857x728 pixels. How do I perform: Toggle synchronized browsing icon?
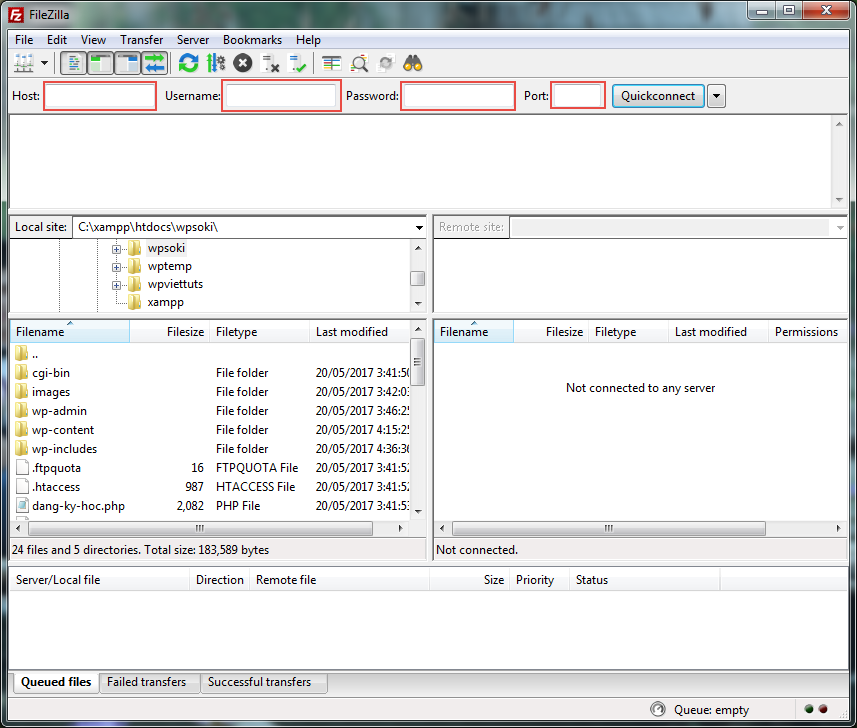pyautogui.click(x=386, y=63)
